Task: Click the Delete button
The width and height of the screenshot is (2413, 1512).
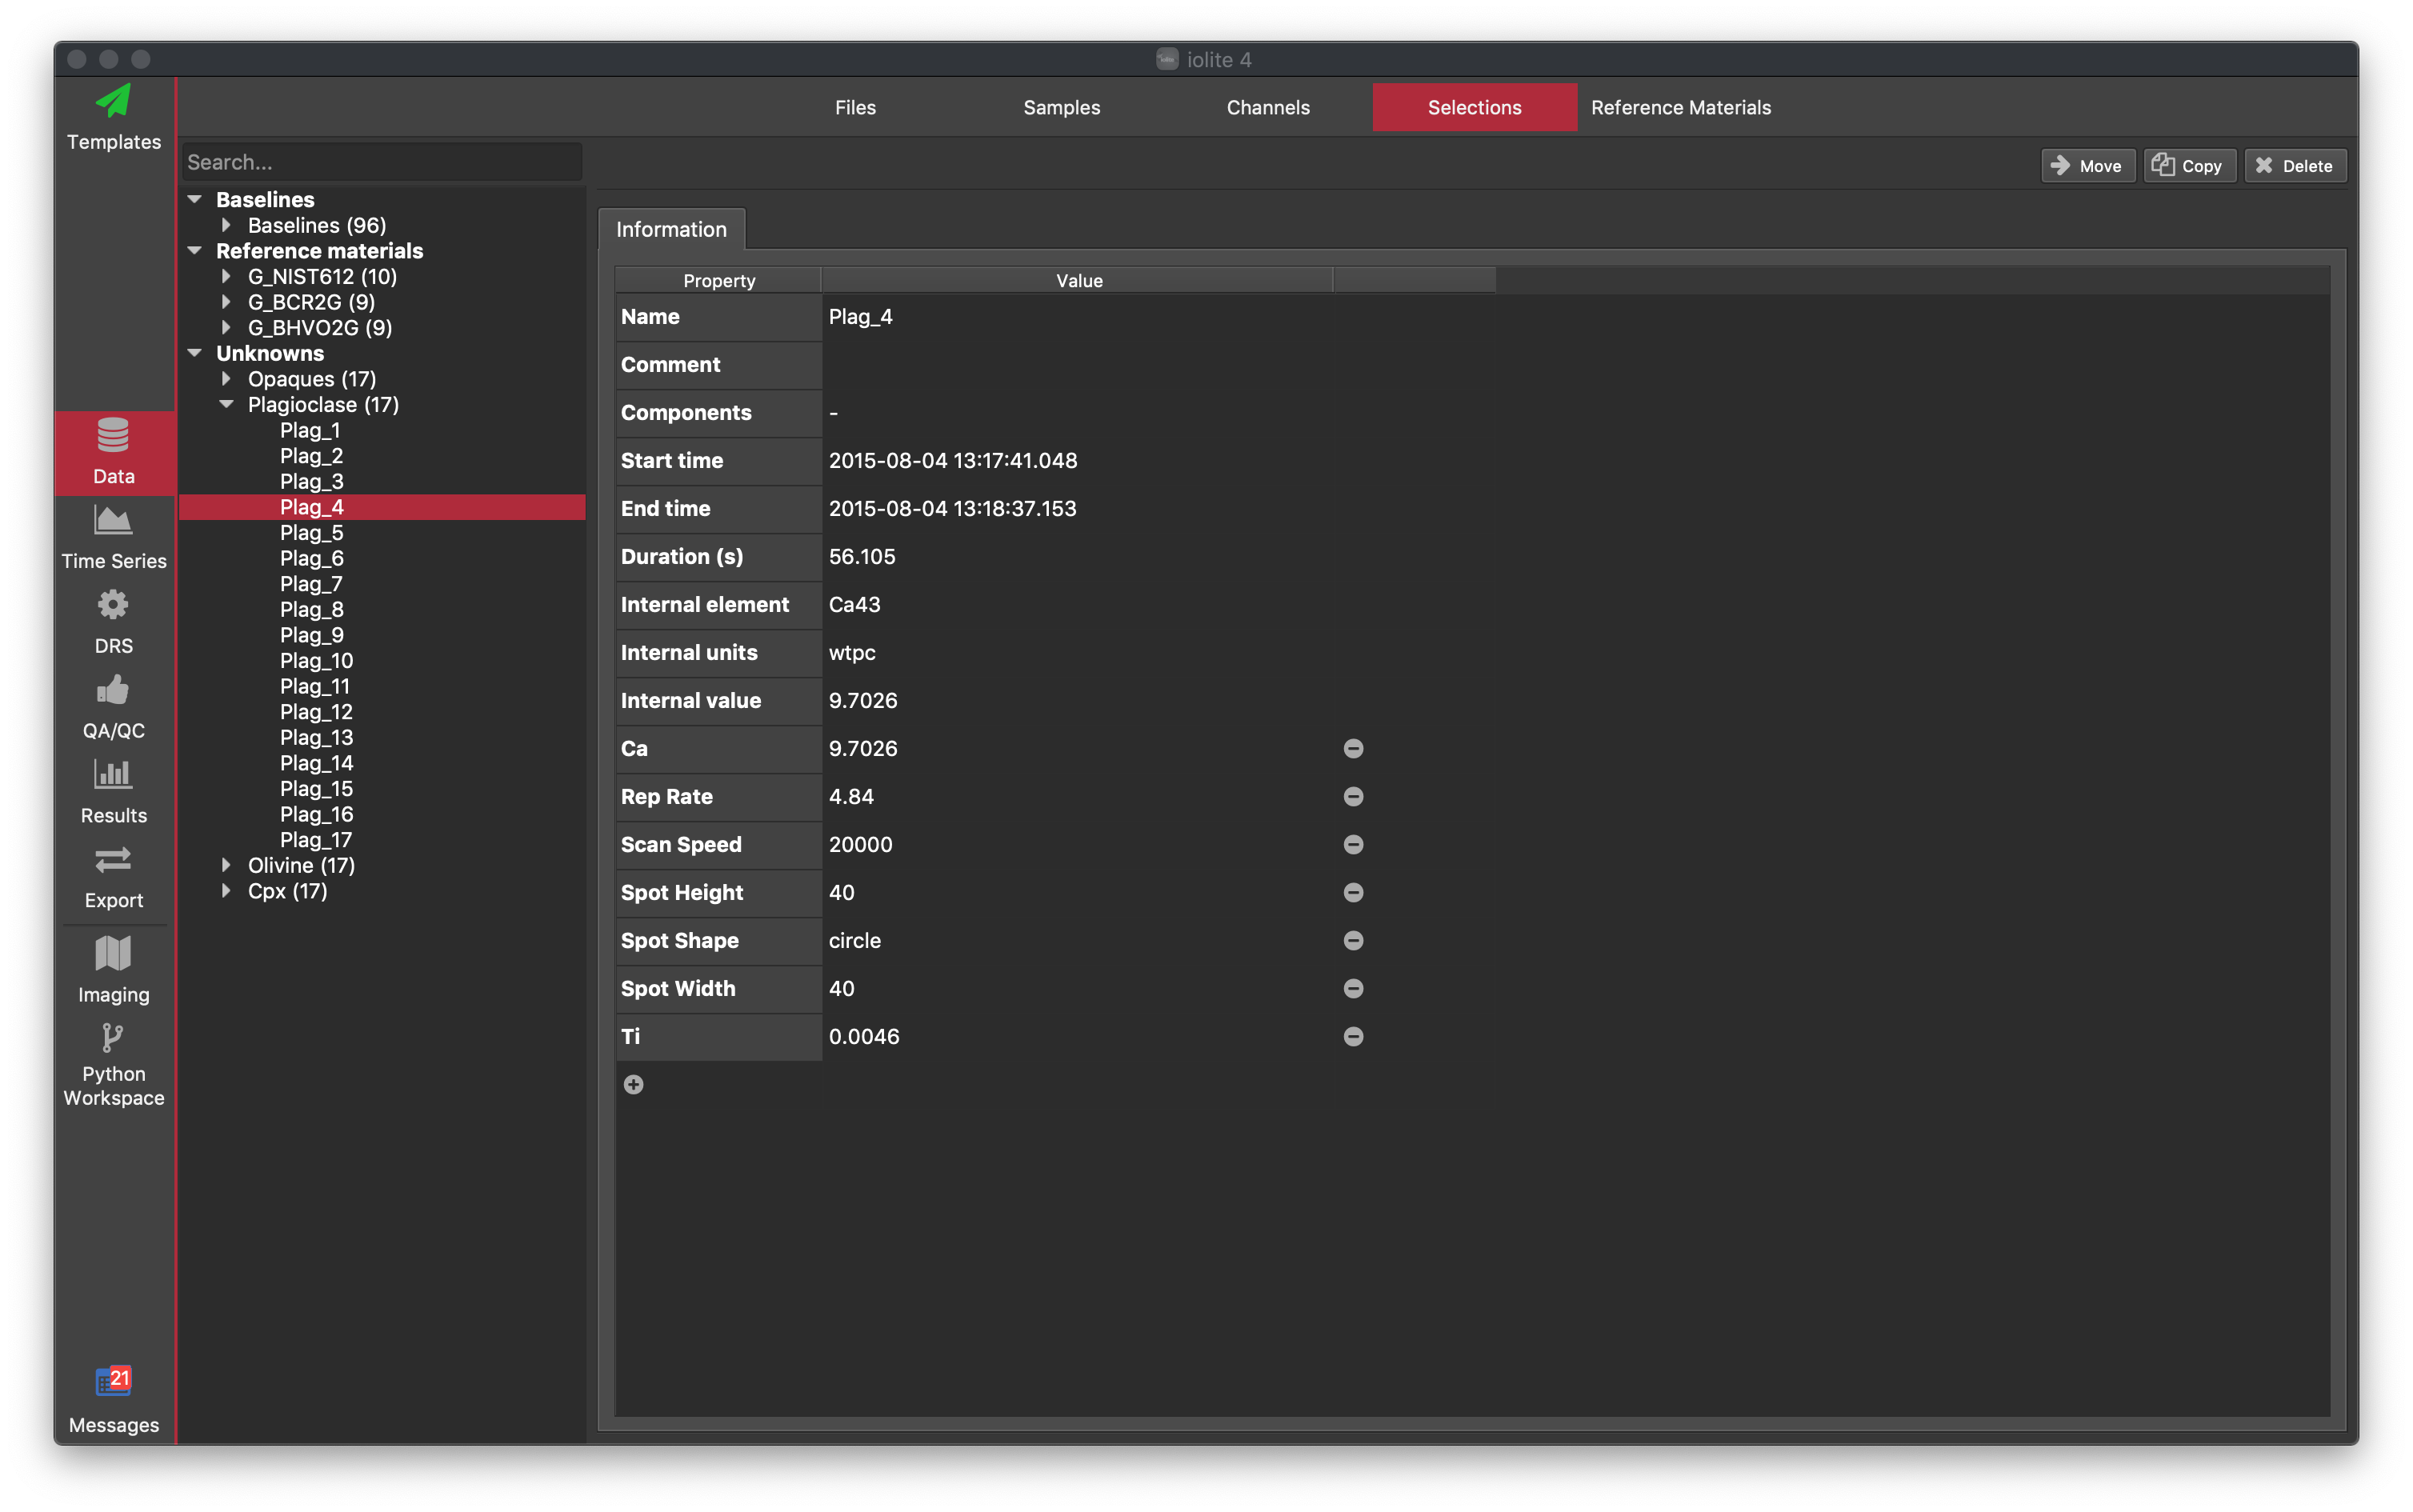Action: pyautogui.click(x=2295, y=166)
